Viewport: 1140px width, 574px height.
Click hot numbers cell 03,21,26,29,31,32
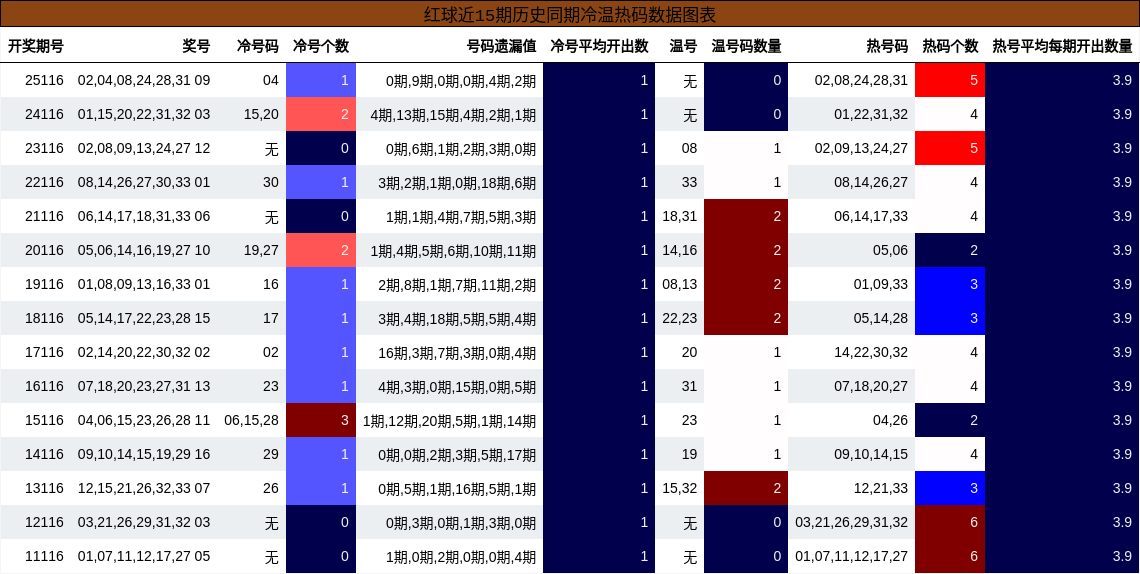[852, 522]
